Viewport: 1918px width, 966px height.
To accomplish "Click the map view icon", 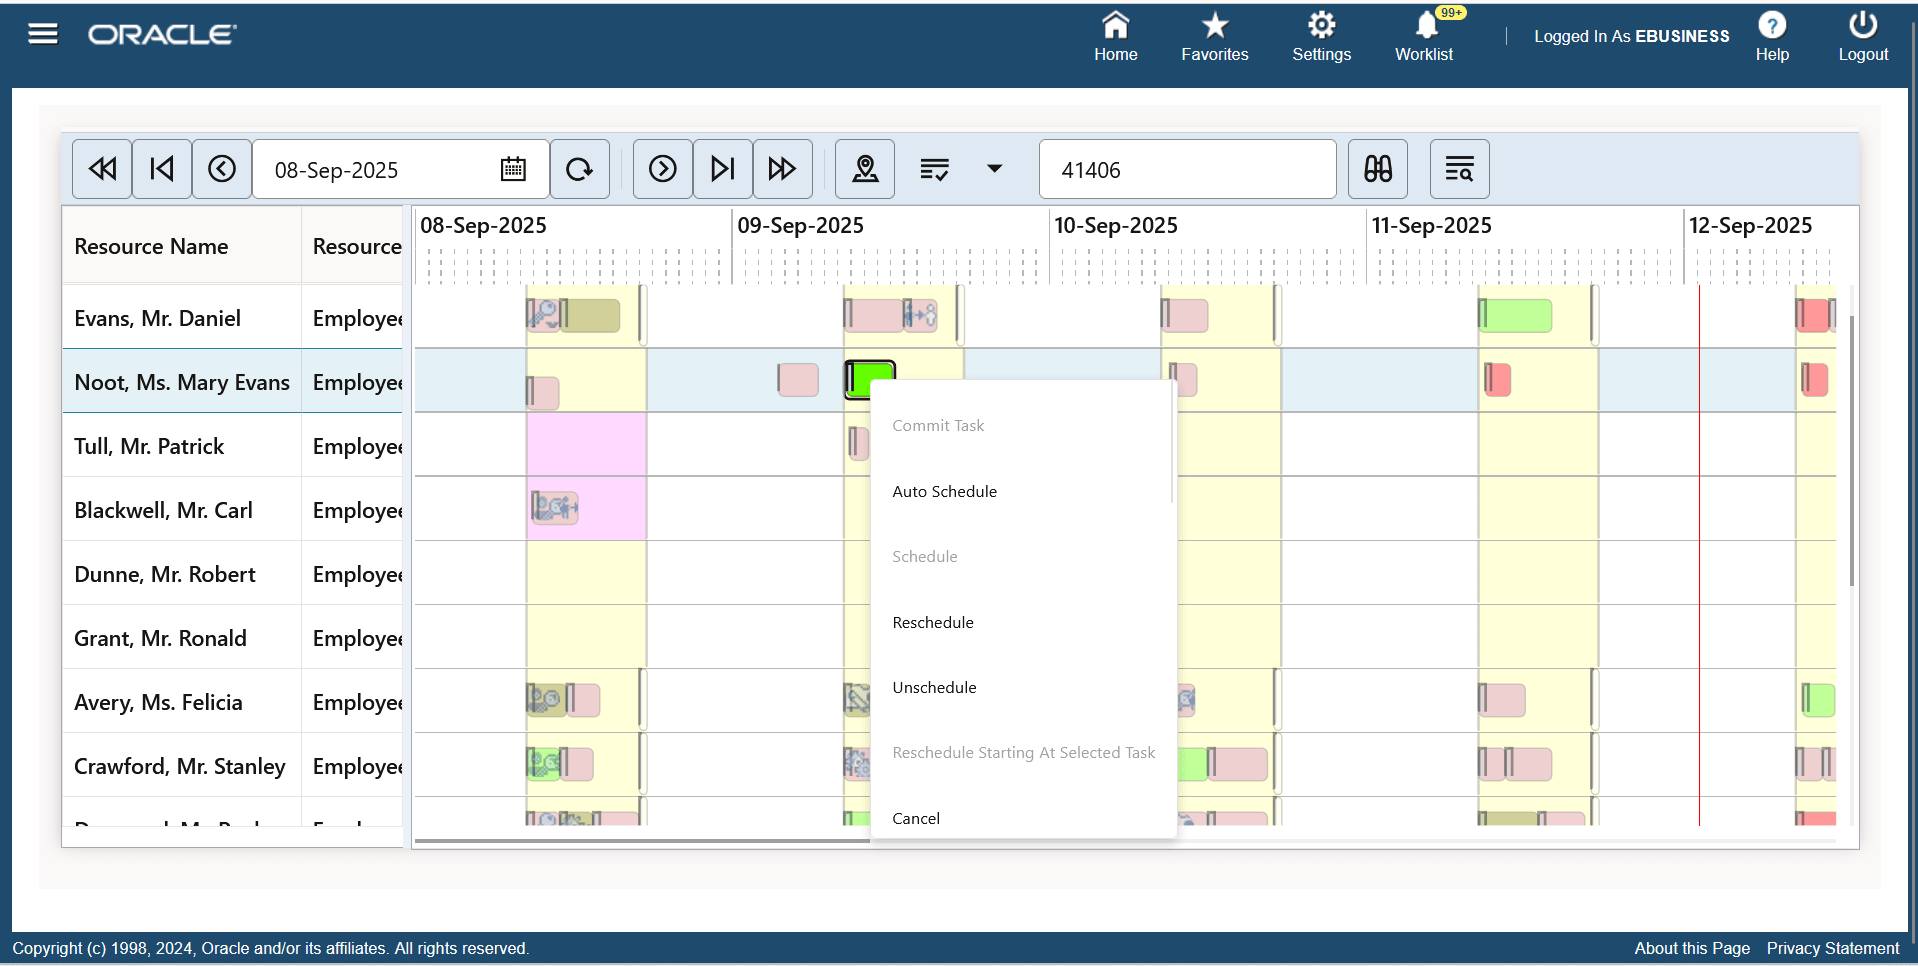I will click(x=864, y=169).
